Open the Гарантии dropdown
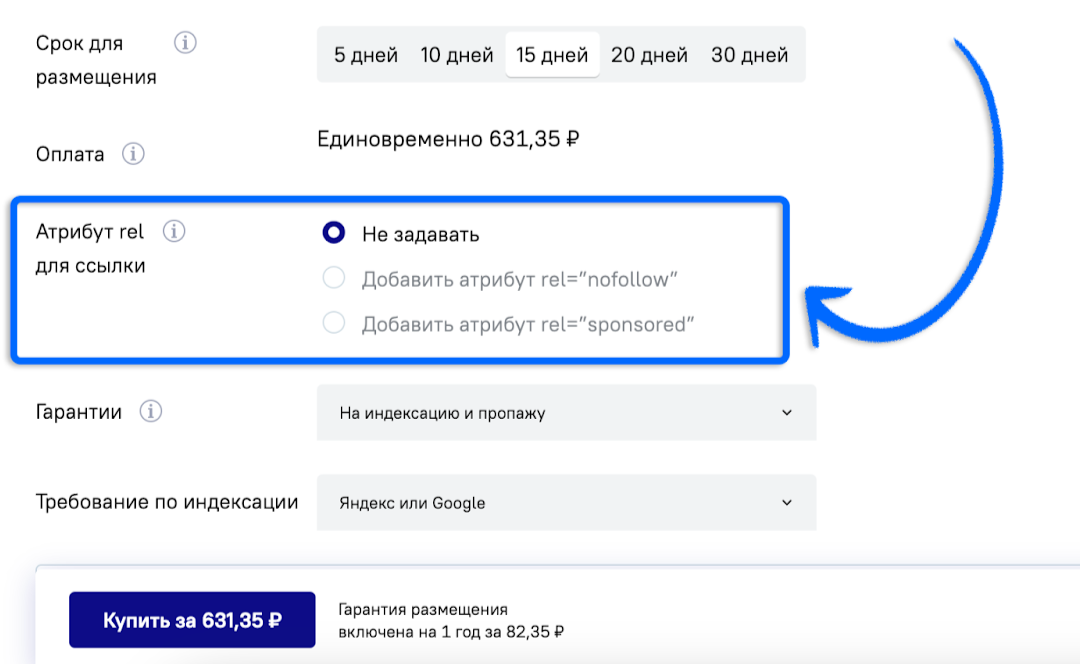The height and width of the screenshot is (664, 1080). pyautogui.click(x=566, y=413)
